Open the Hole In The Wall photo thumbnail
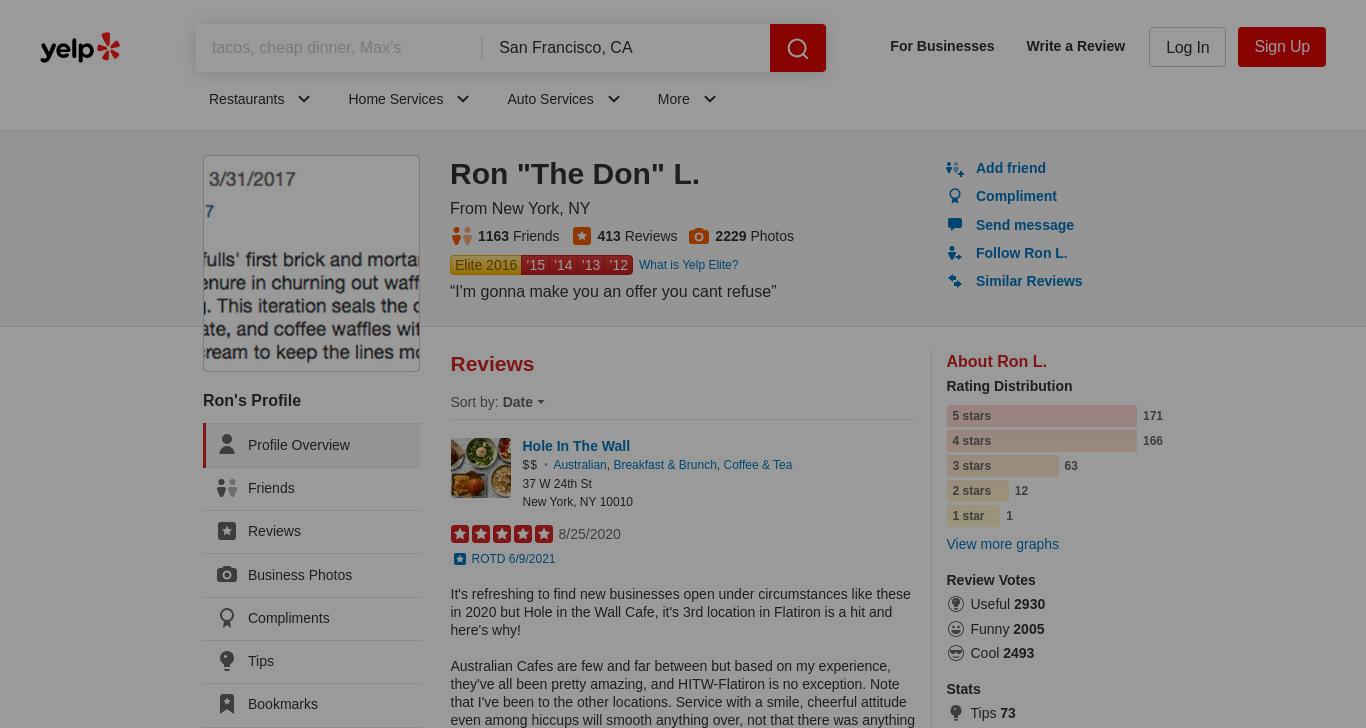The height and width of the screenshot is (728, 1366). [481, 468]
